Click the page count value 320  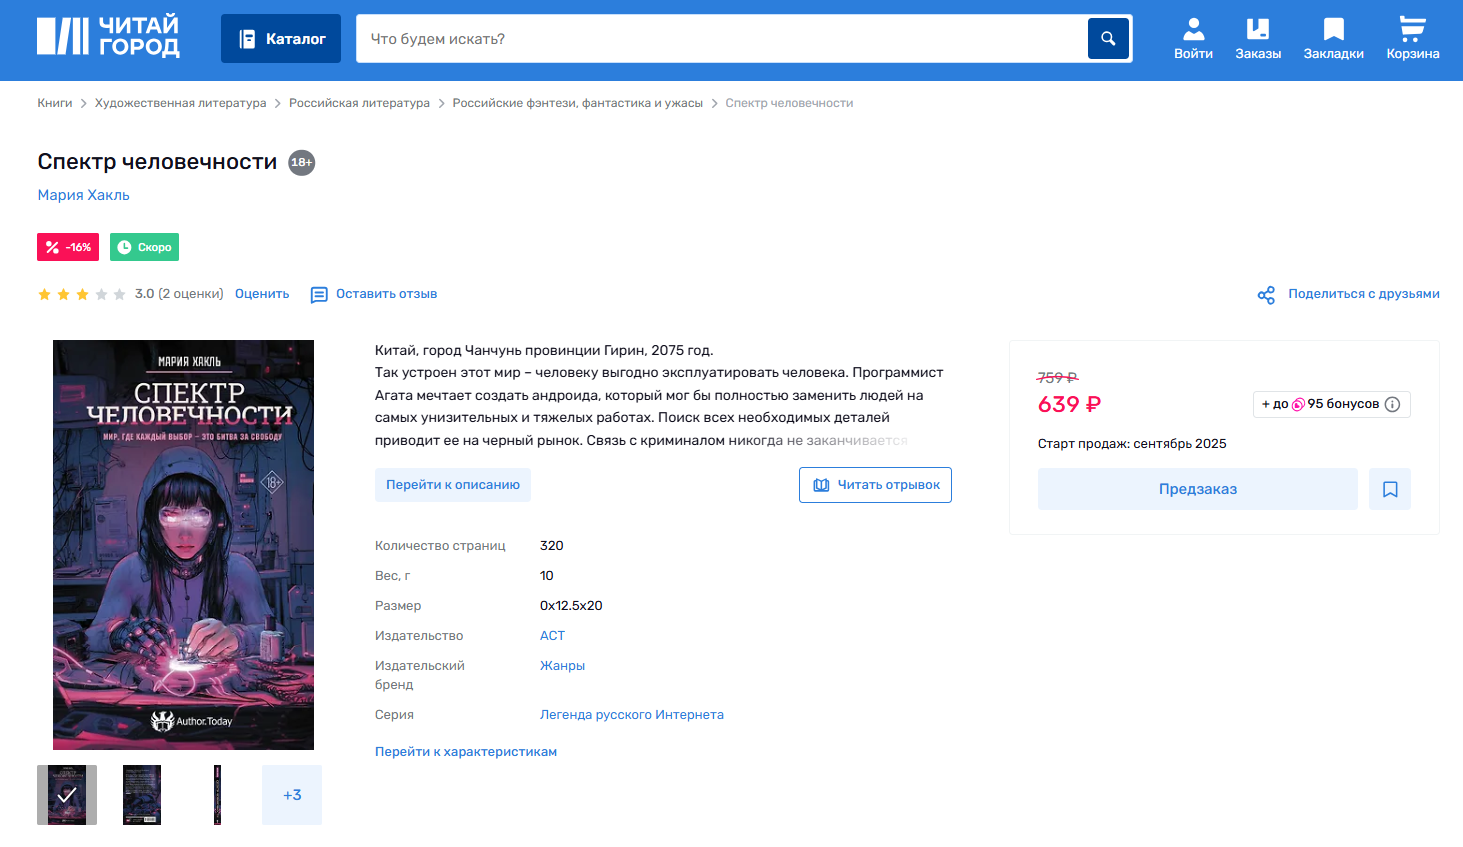point(552,546)
